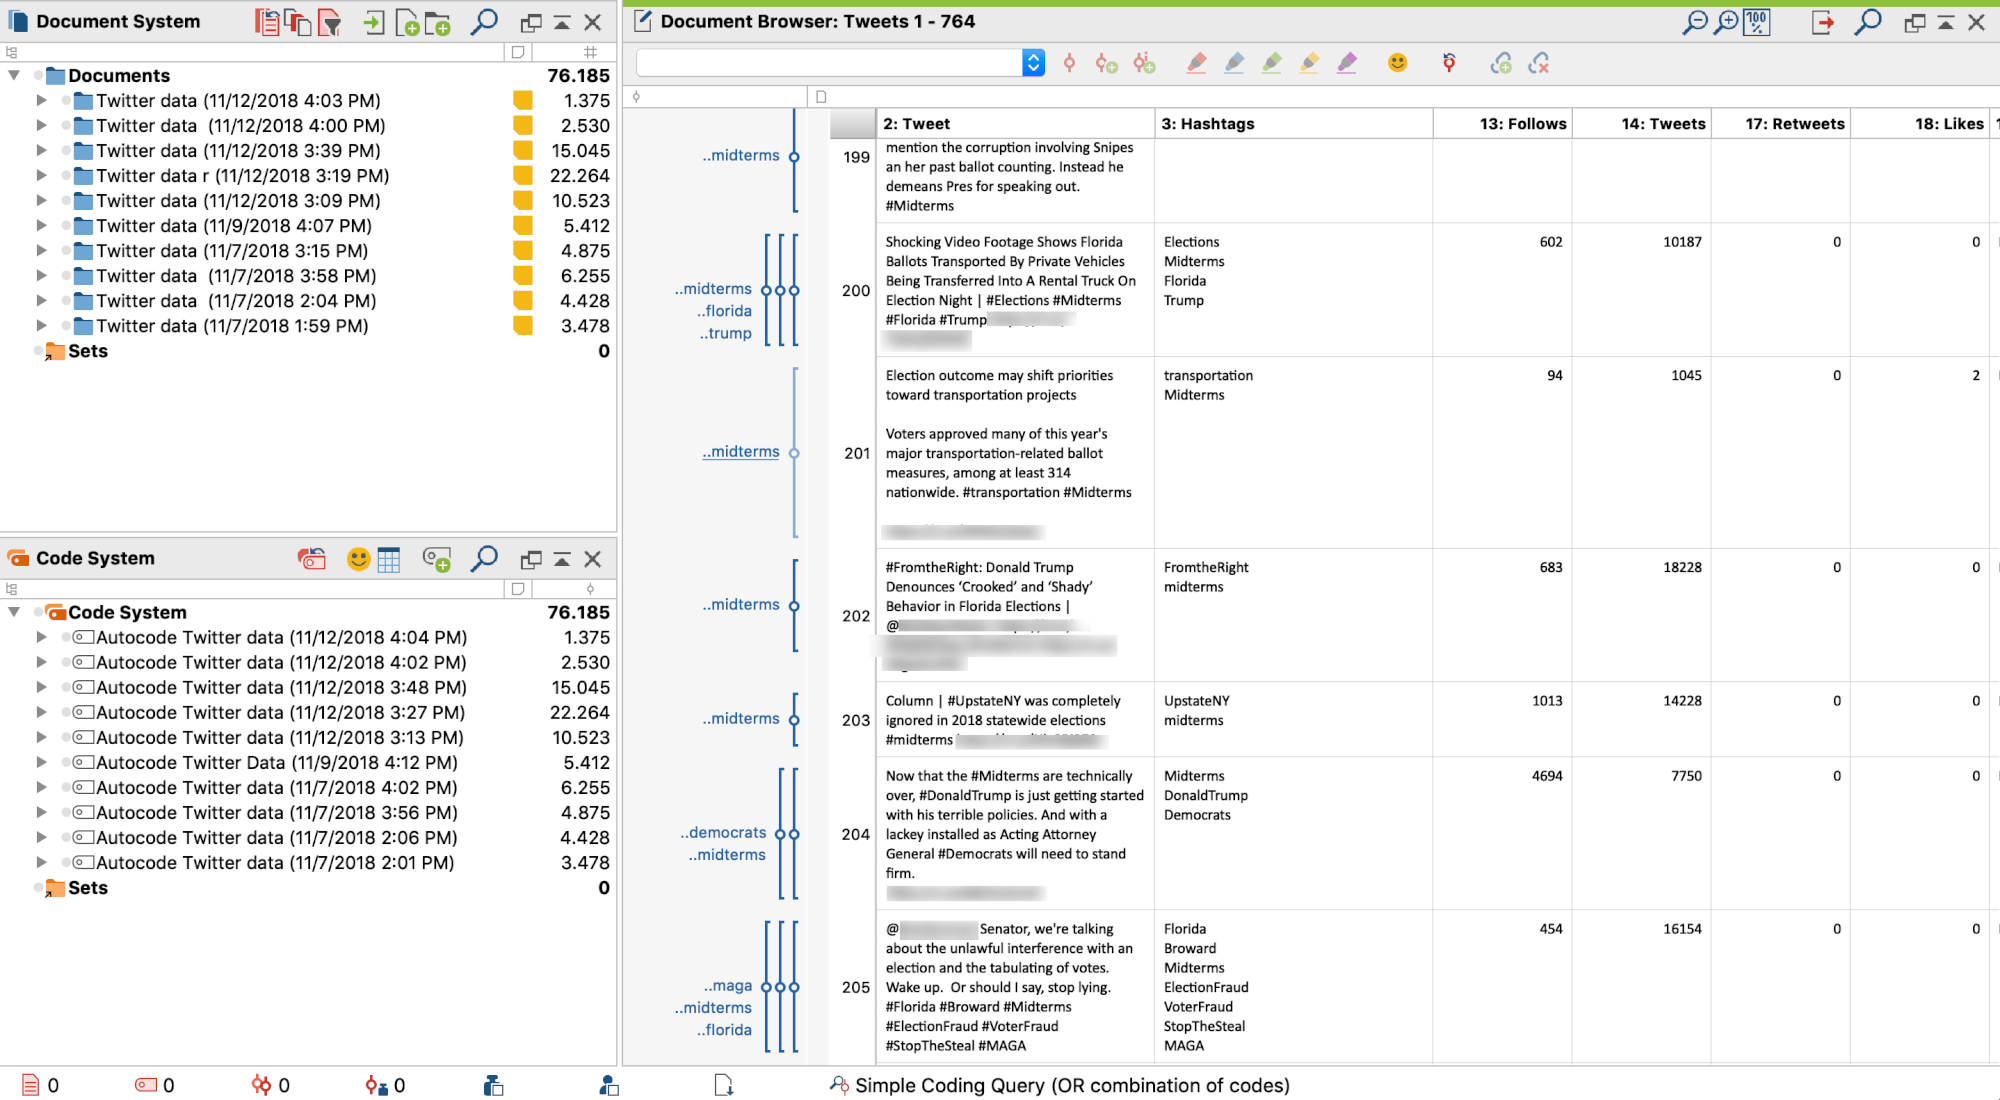Remove document link icon
Viewport: 2000px width, 1100px height.
coord(1539,64)
